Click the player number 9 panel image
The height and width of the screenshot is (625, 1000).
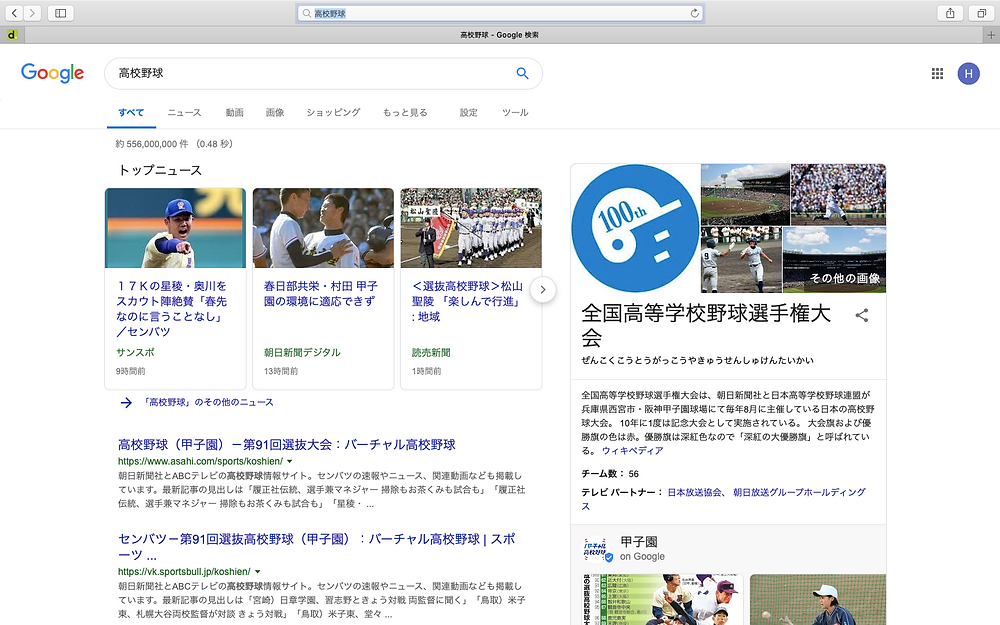(x=741, y=260)
